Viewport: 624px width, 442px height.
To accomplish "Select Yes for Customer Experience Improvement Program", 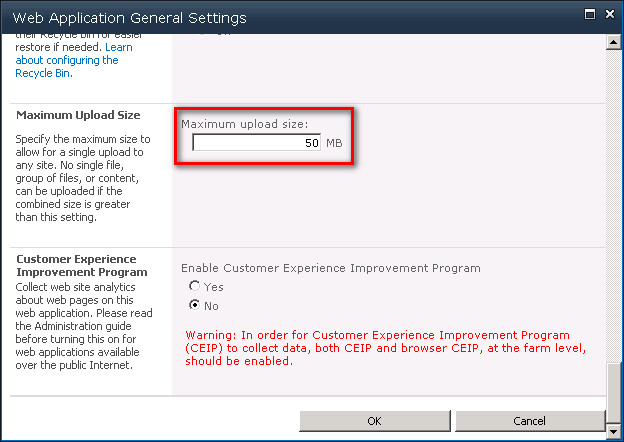I will (x=193, y=287).
